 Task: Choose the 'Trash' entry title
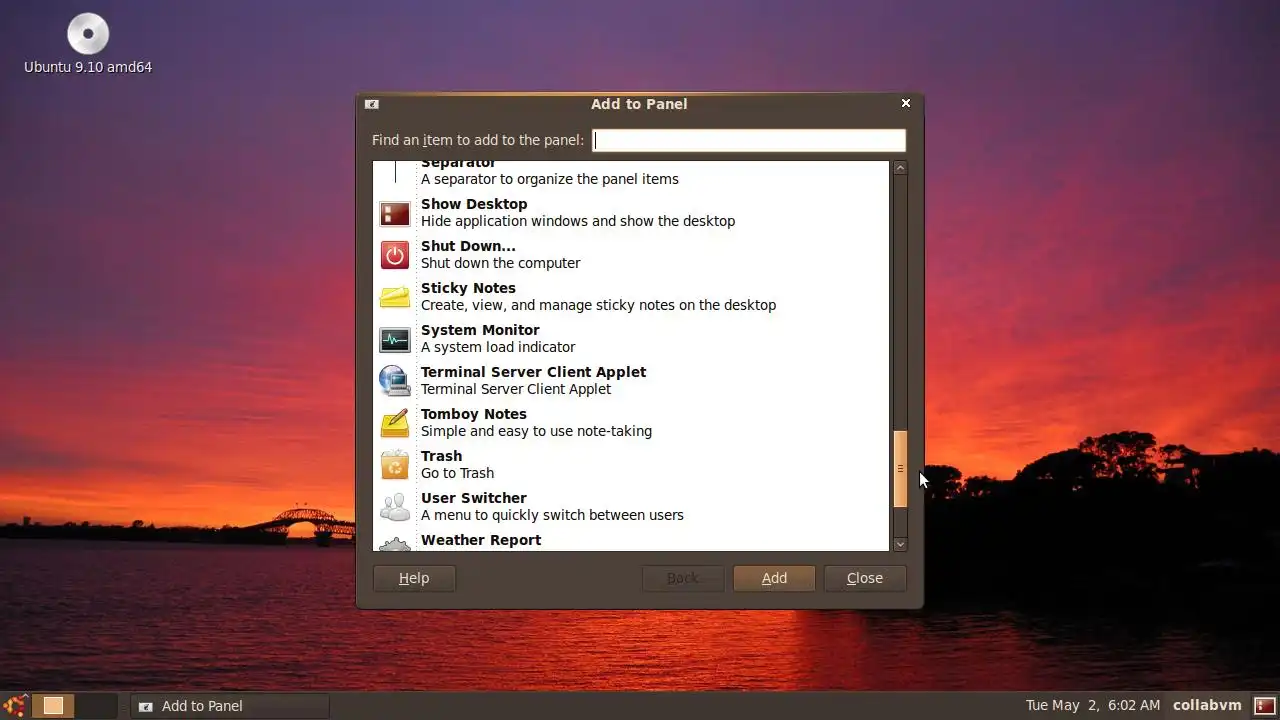(x=441, y=456)
